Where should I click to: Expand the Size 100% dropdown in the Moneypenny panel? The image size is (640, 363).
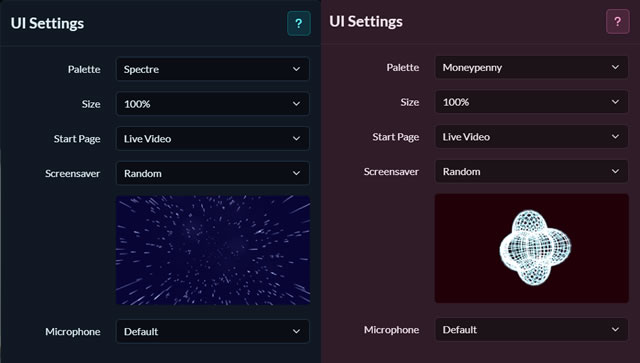pyautogui.click(x=531, y=102)
